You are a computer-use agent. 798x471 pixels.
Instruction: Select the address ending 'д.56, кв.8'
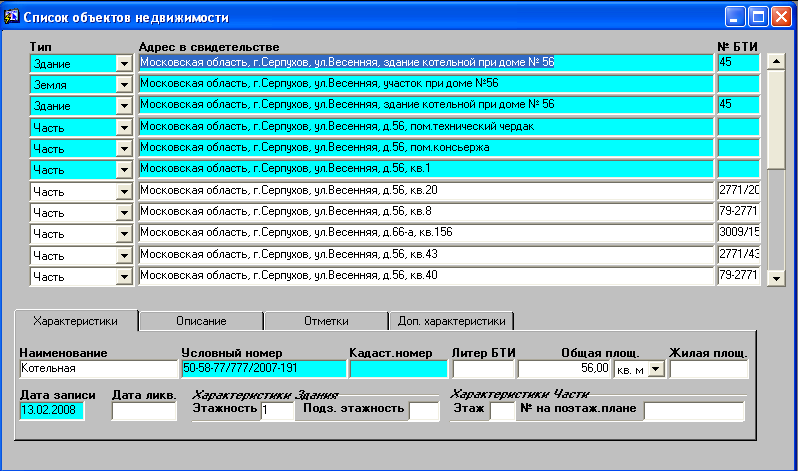(x=426, y=211)
